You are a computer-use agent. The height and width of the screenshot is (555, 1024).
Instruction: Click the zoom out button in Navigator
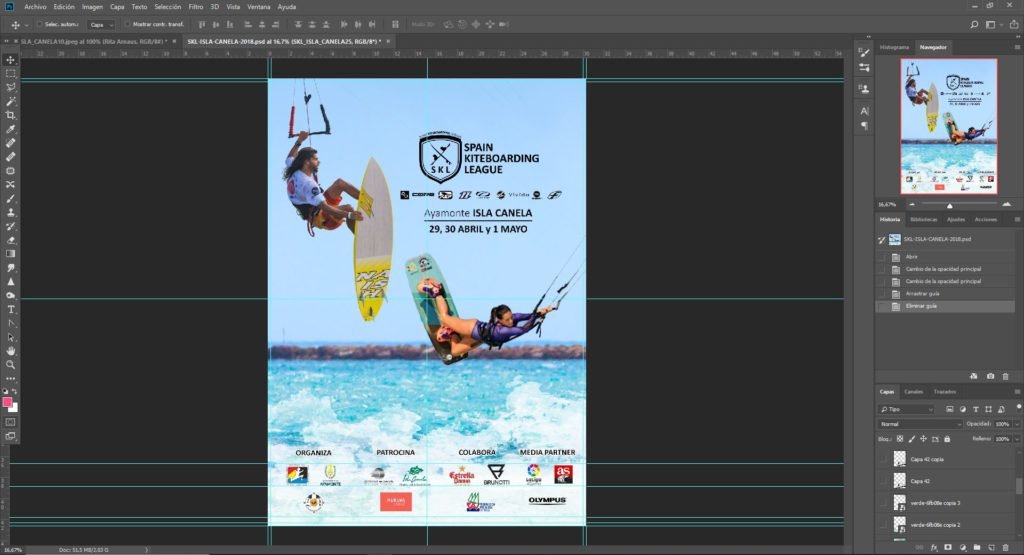[912, 204]
